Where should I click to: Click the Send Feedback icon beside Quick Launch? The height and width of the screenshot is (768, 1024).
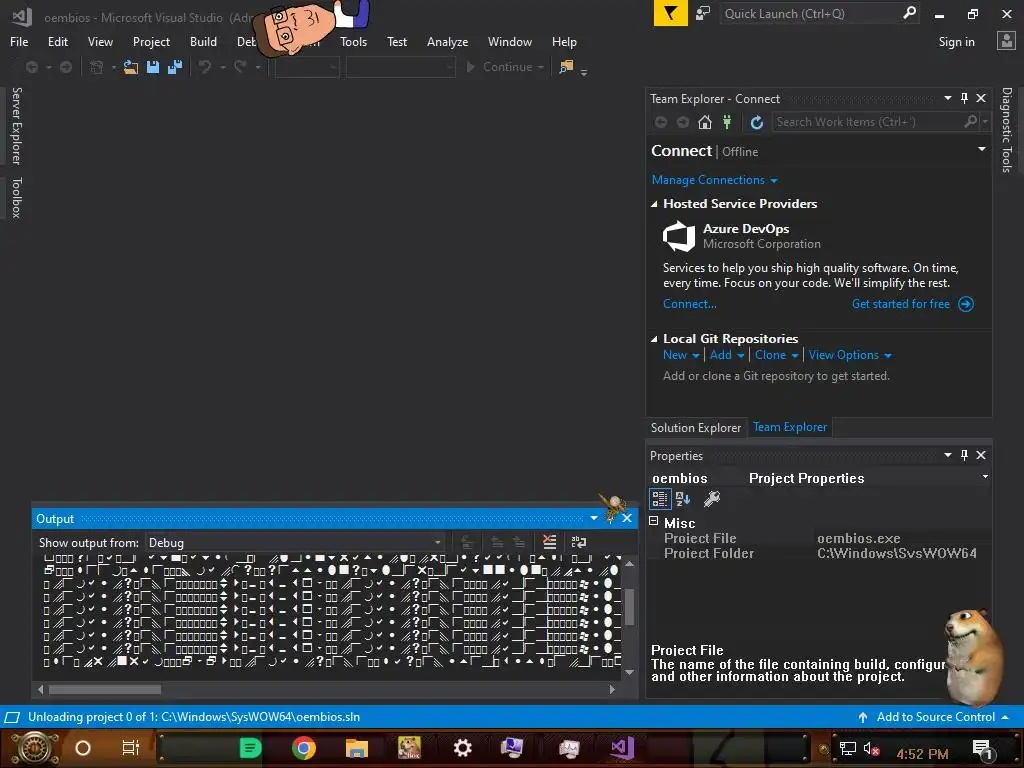703,13
